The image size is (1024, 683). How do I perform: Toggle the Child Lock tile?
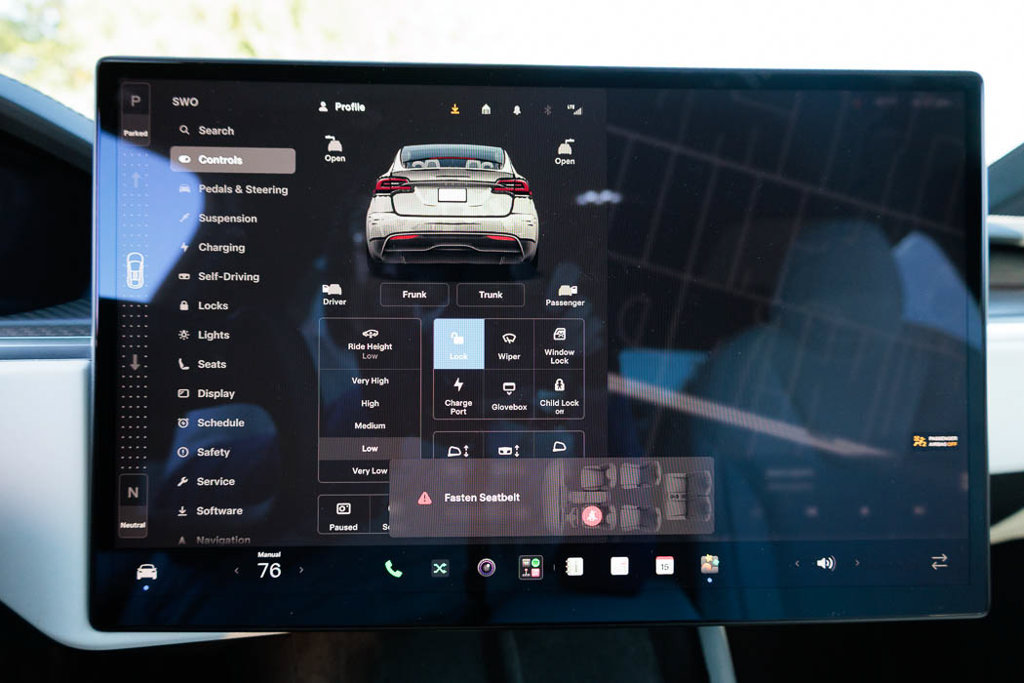click(559, 395)
